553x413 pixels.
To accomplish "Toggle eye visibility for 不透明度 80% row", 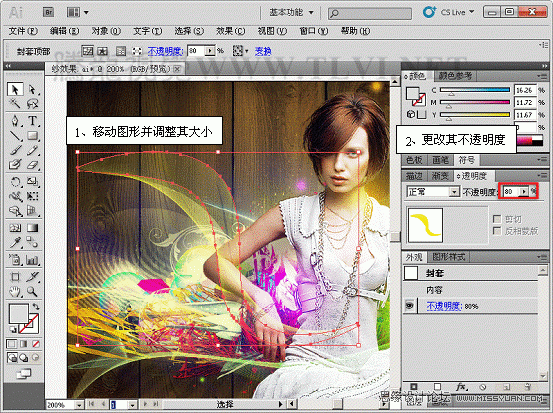I will point(409,305).
